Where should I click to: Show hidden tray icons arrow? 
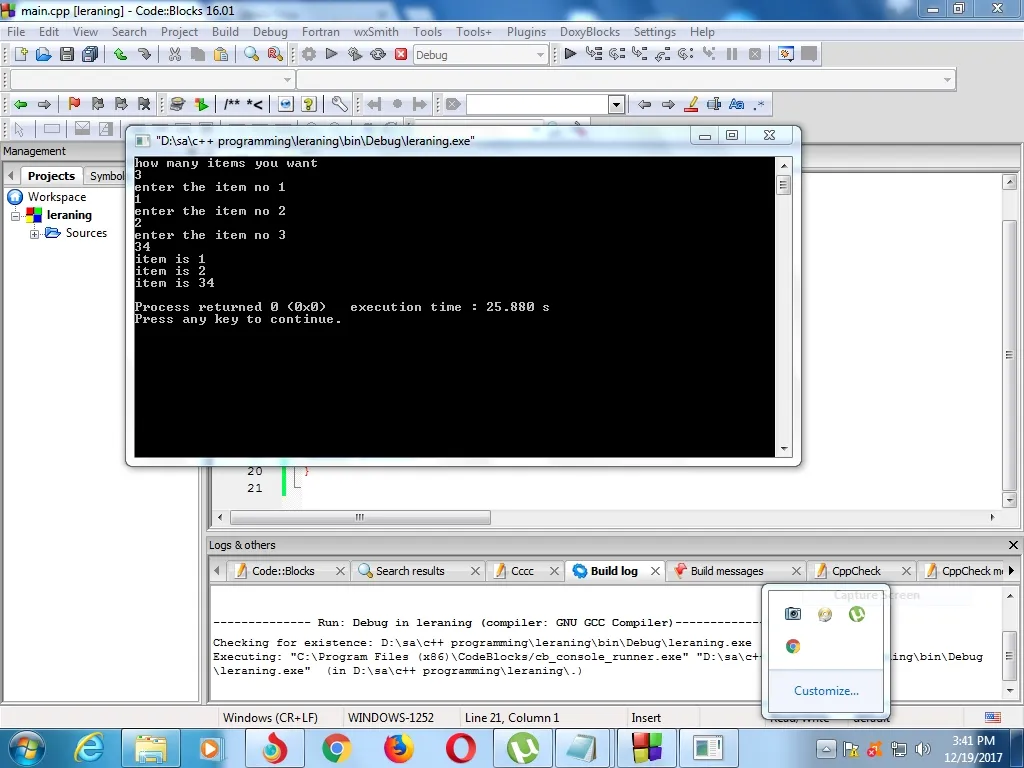825,749
